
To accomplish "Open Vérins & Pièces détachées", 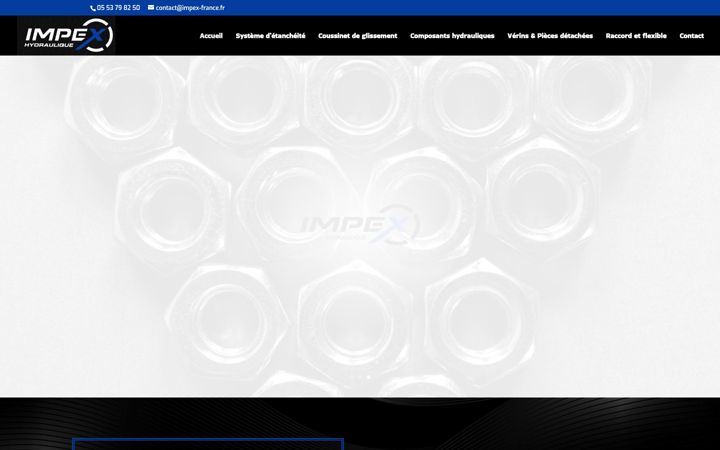I will point(550,36).
